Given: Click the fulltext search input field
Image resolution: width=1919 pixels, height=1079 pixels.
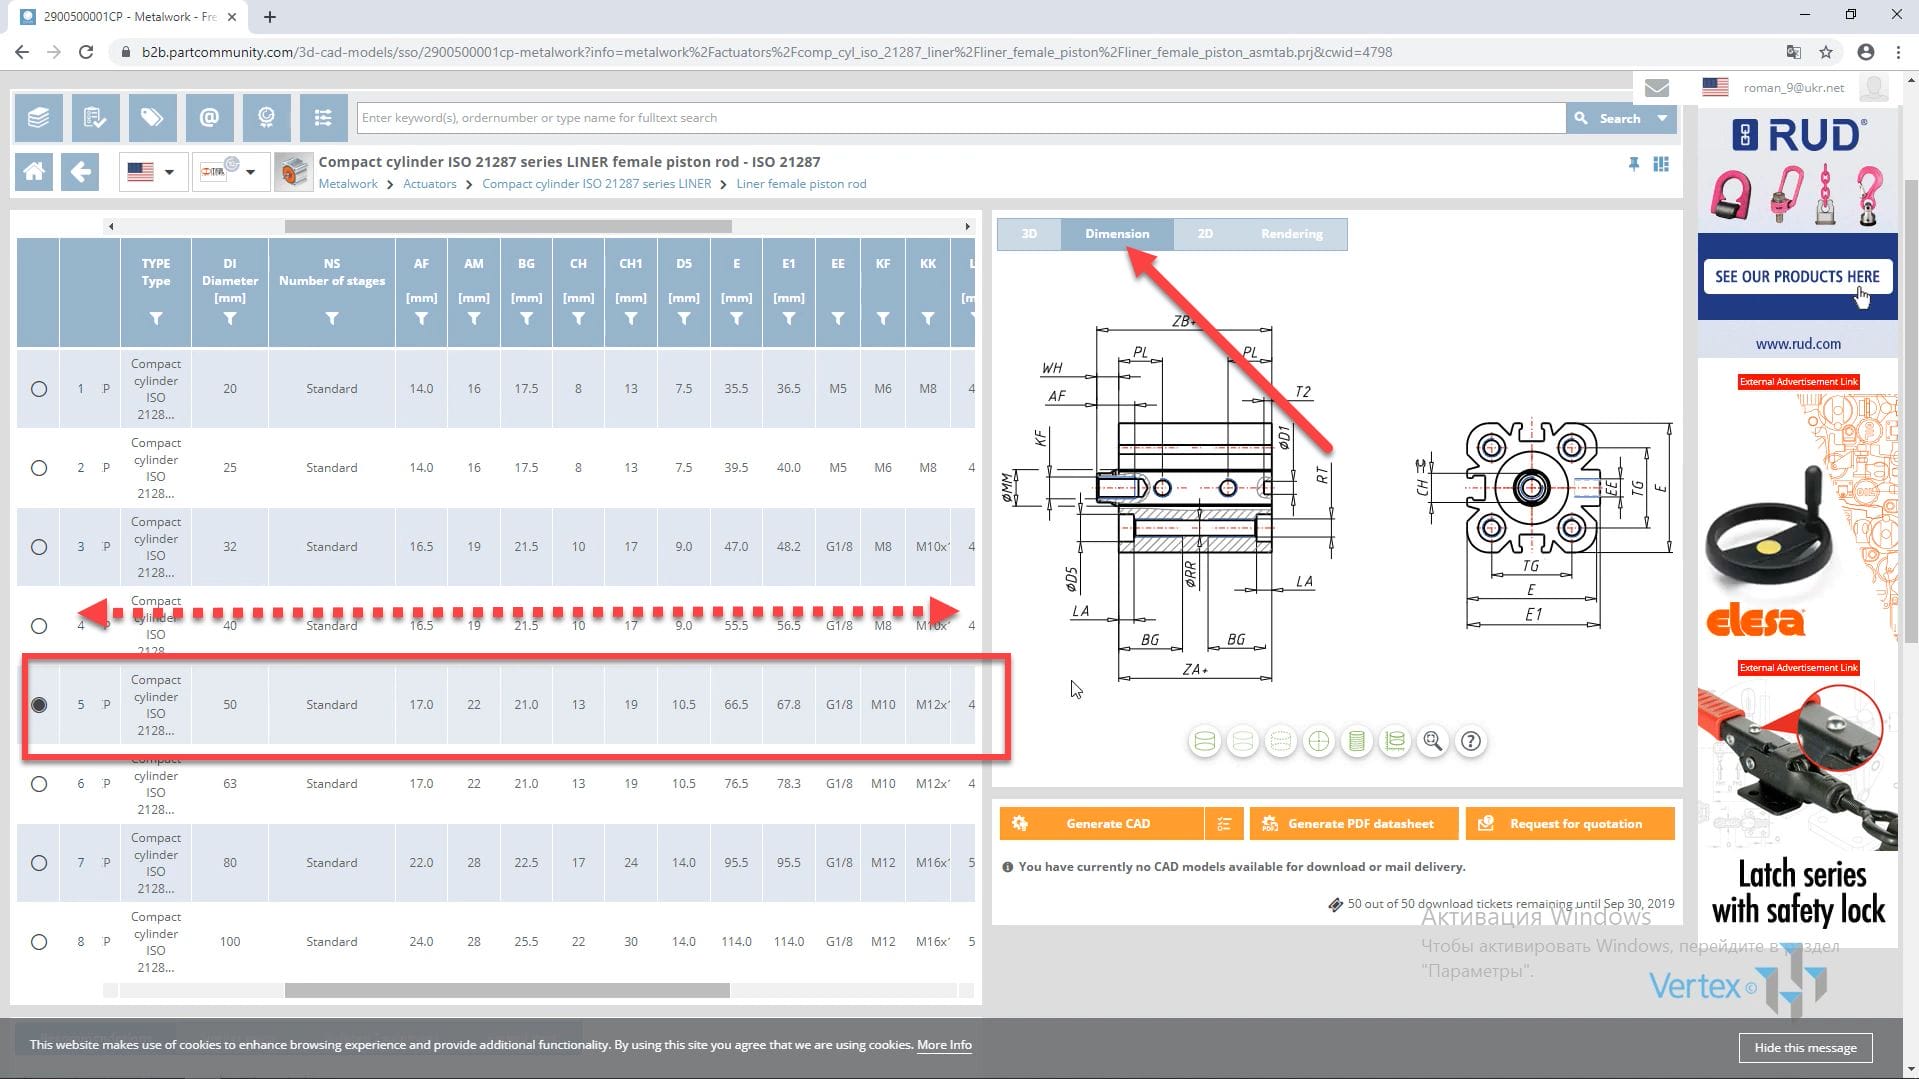Looking at the screenshot, I should click(x=961, y=118).
